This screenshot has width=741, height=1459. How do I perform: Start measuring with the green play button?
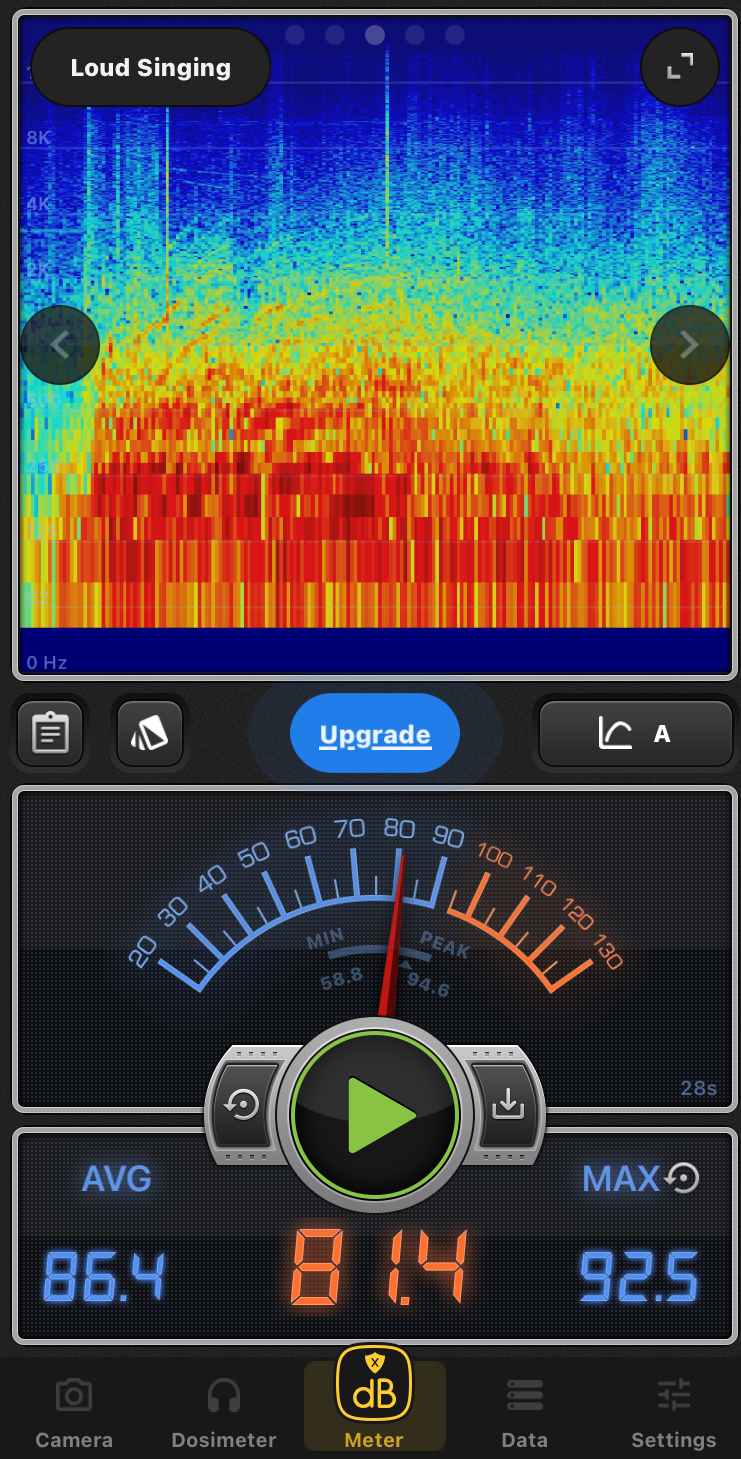[375, 1114]
